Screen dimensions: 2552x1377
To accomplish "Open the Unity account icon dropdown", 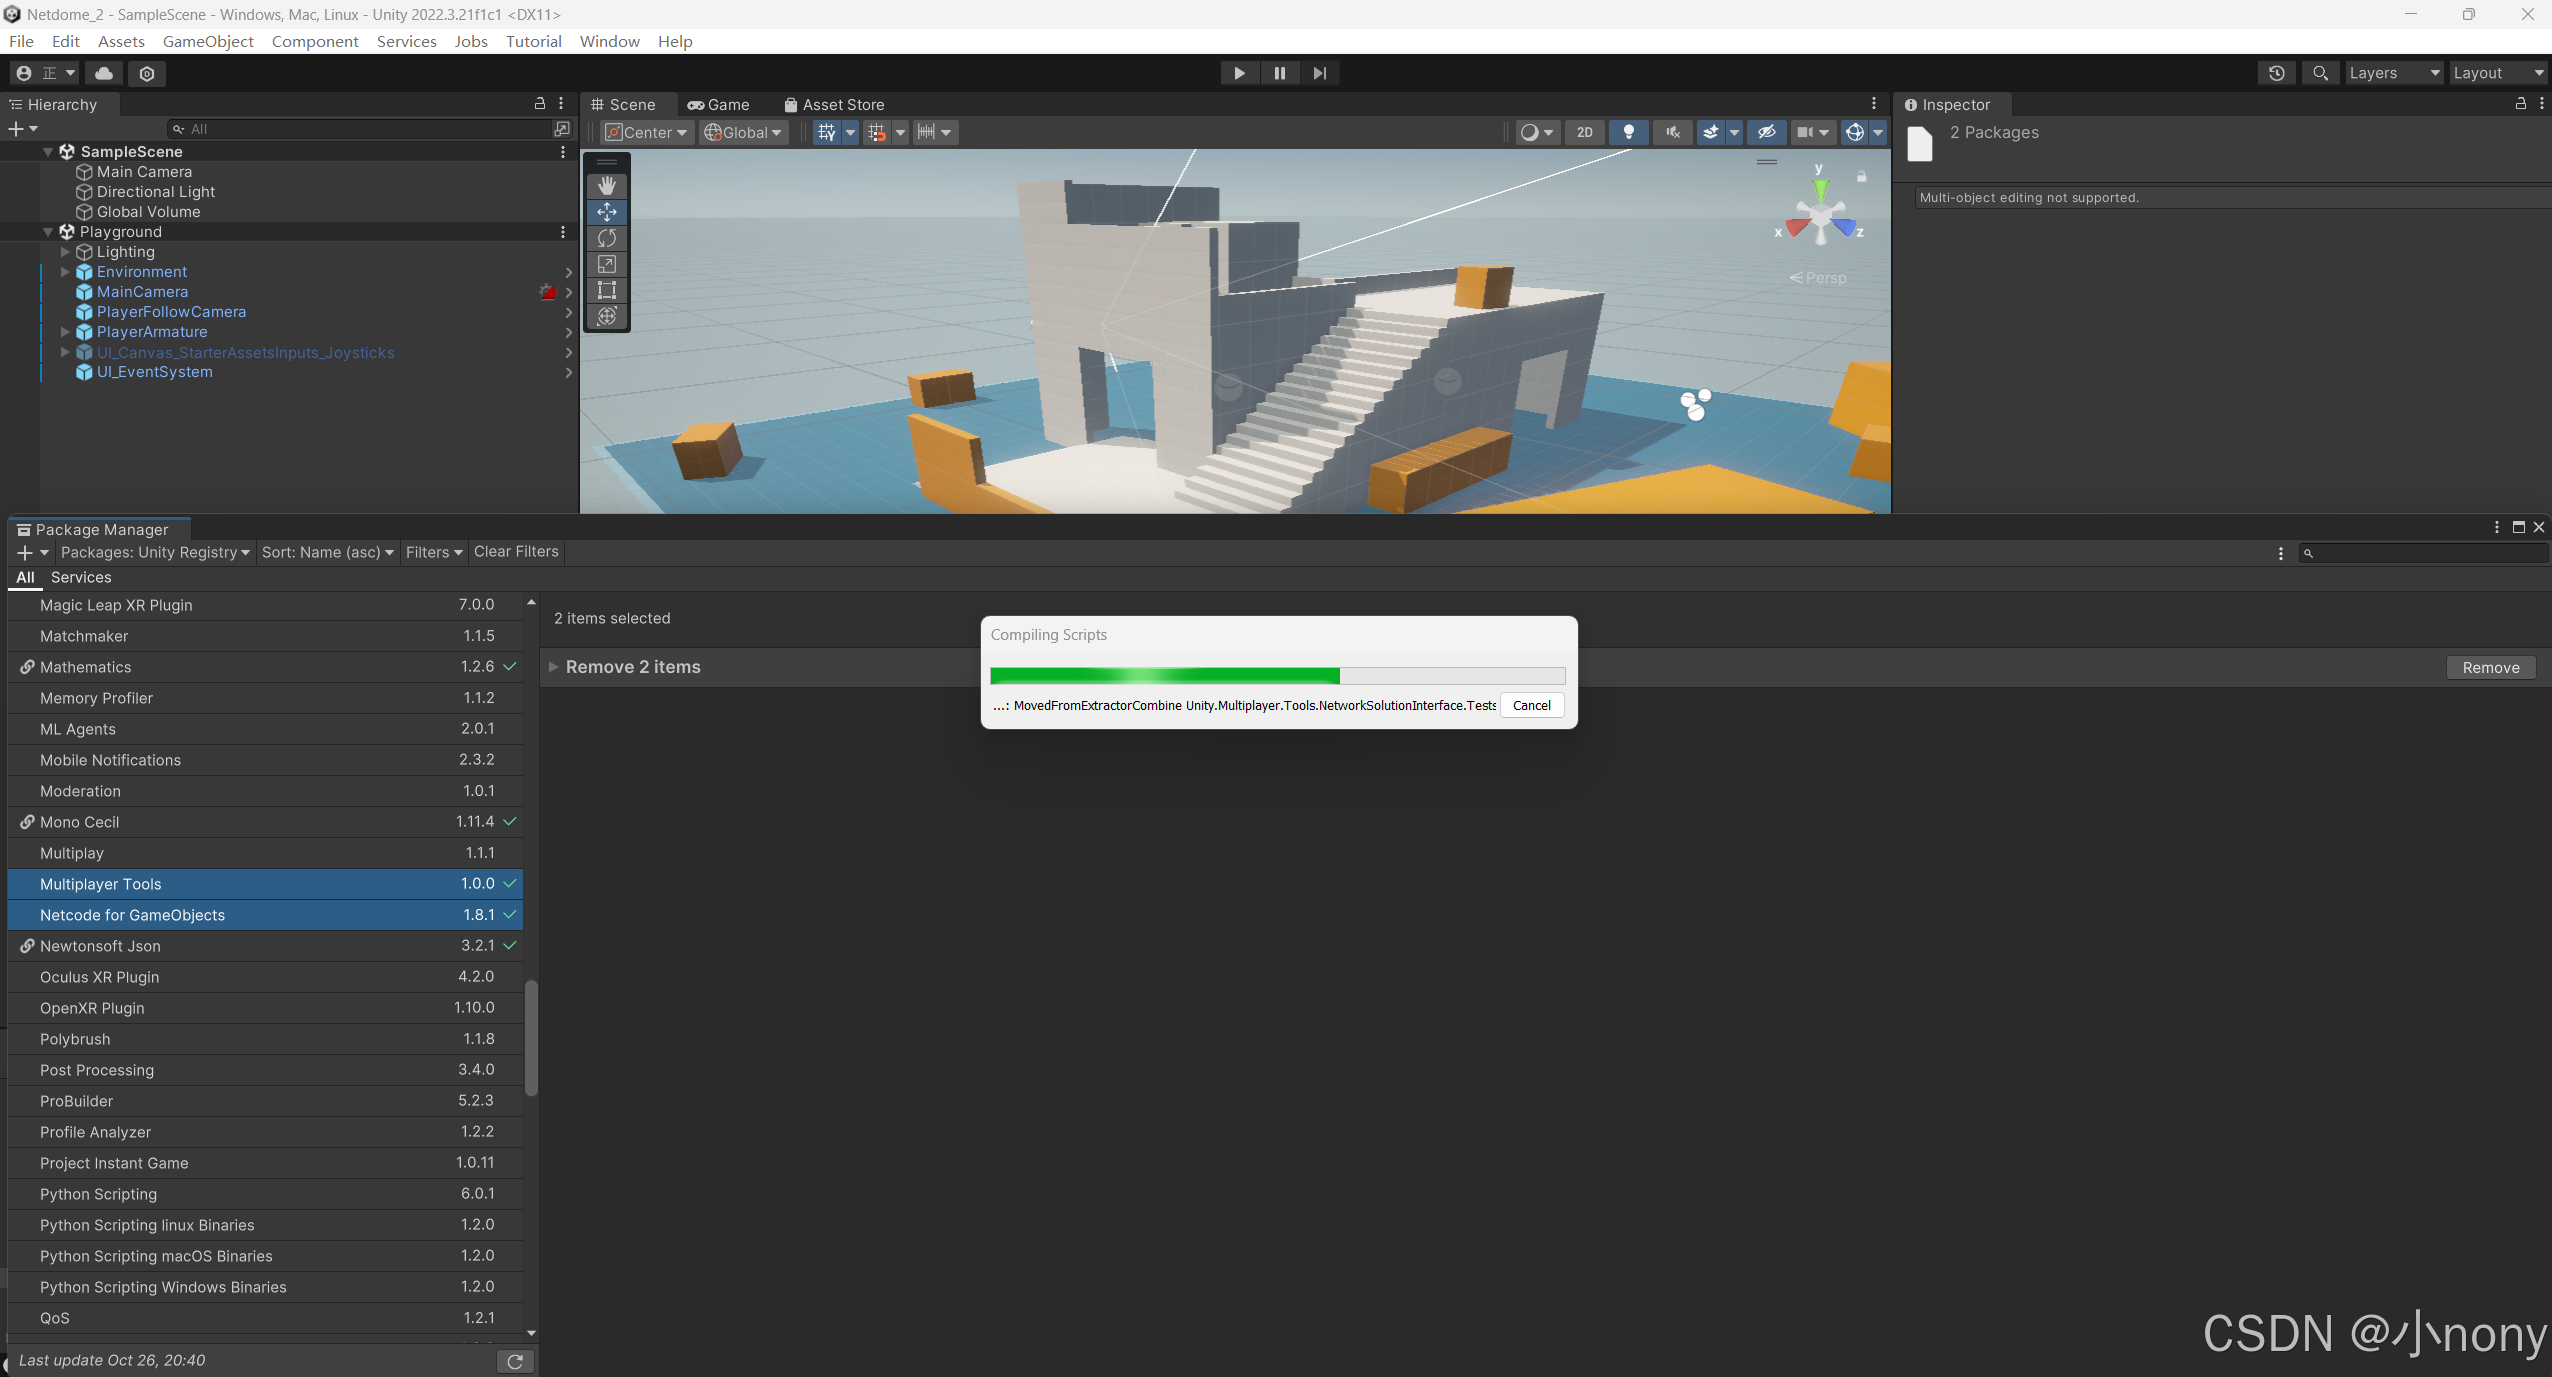I will 45,73.
